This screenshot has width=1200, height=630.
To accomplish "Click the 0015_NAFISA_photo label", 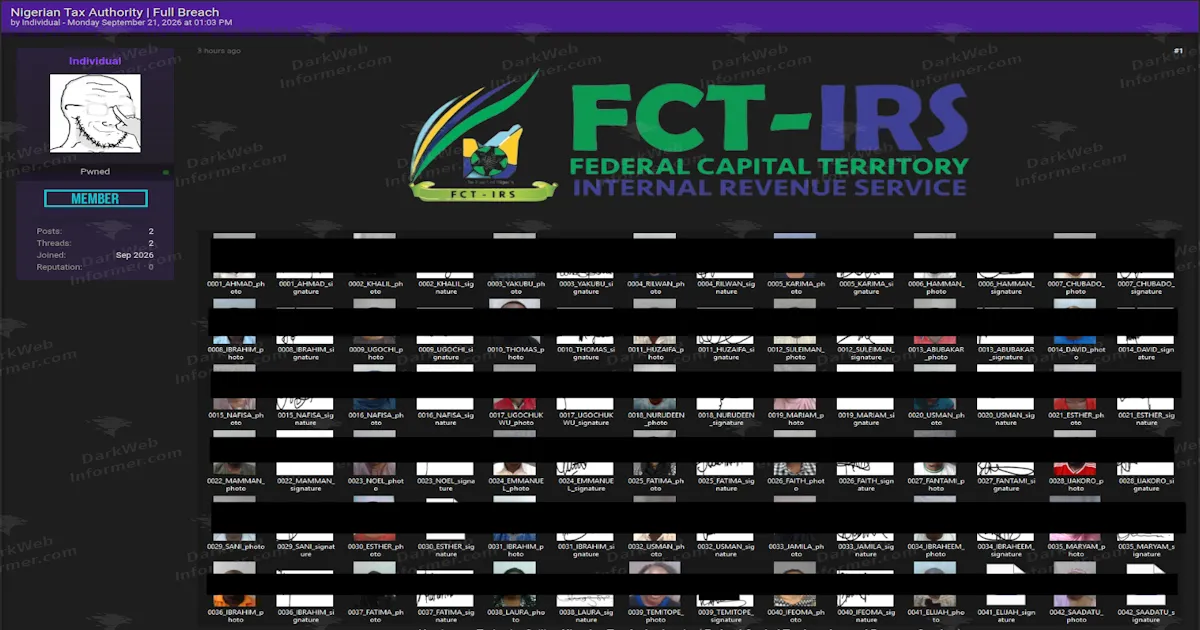I will [236, 418].
